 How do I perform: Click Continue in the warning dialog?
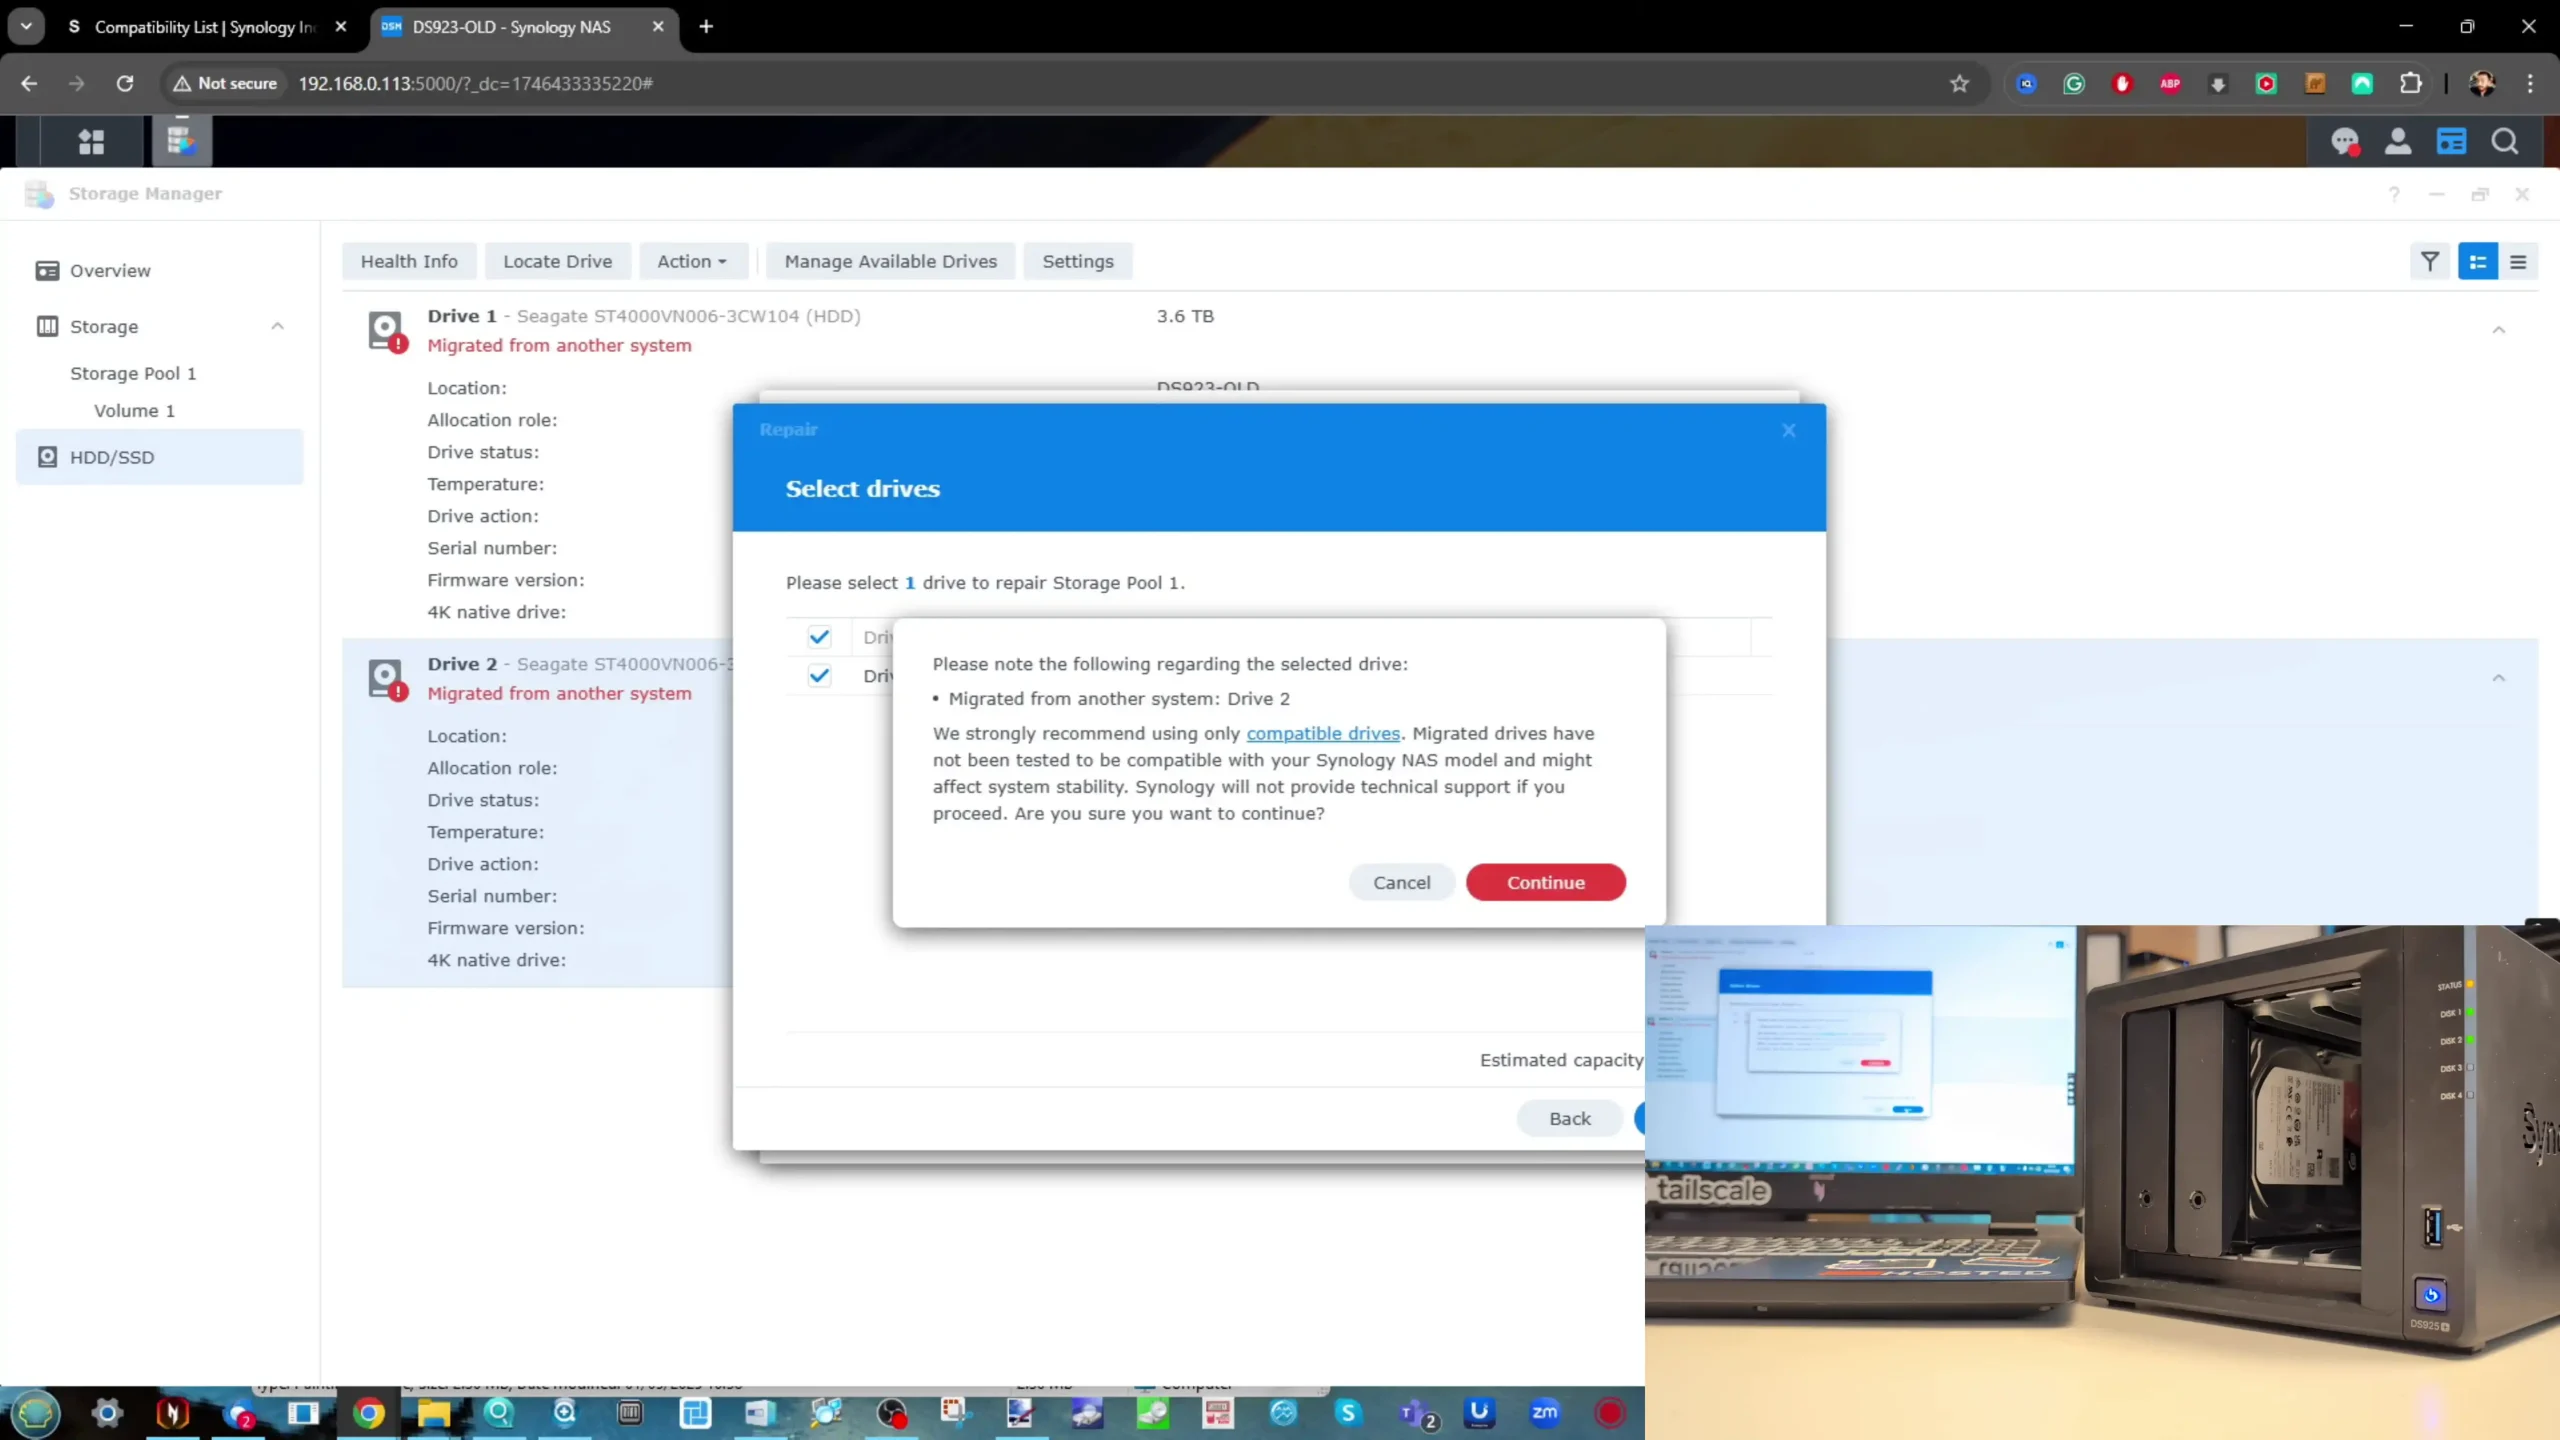click(1546, 883)
